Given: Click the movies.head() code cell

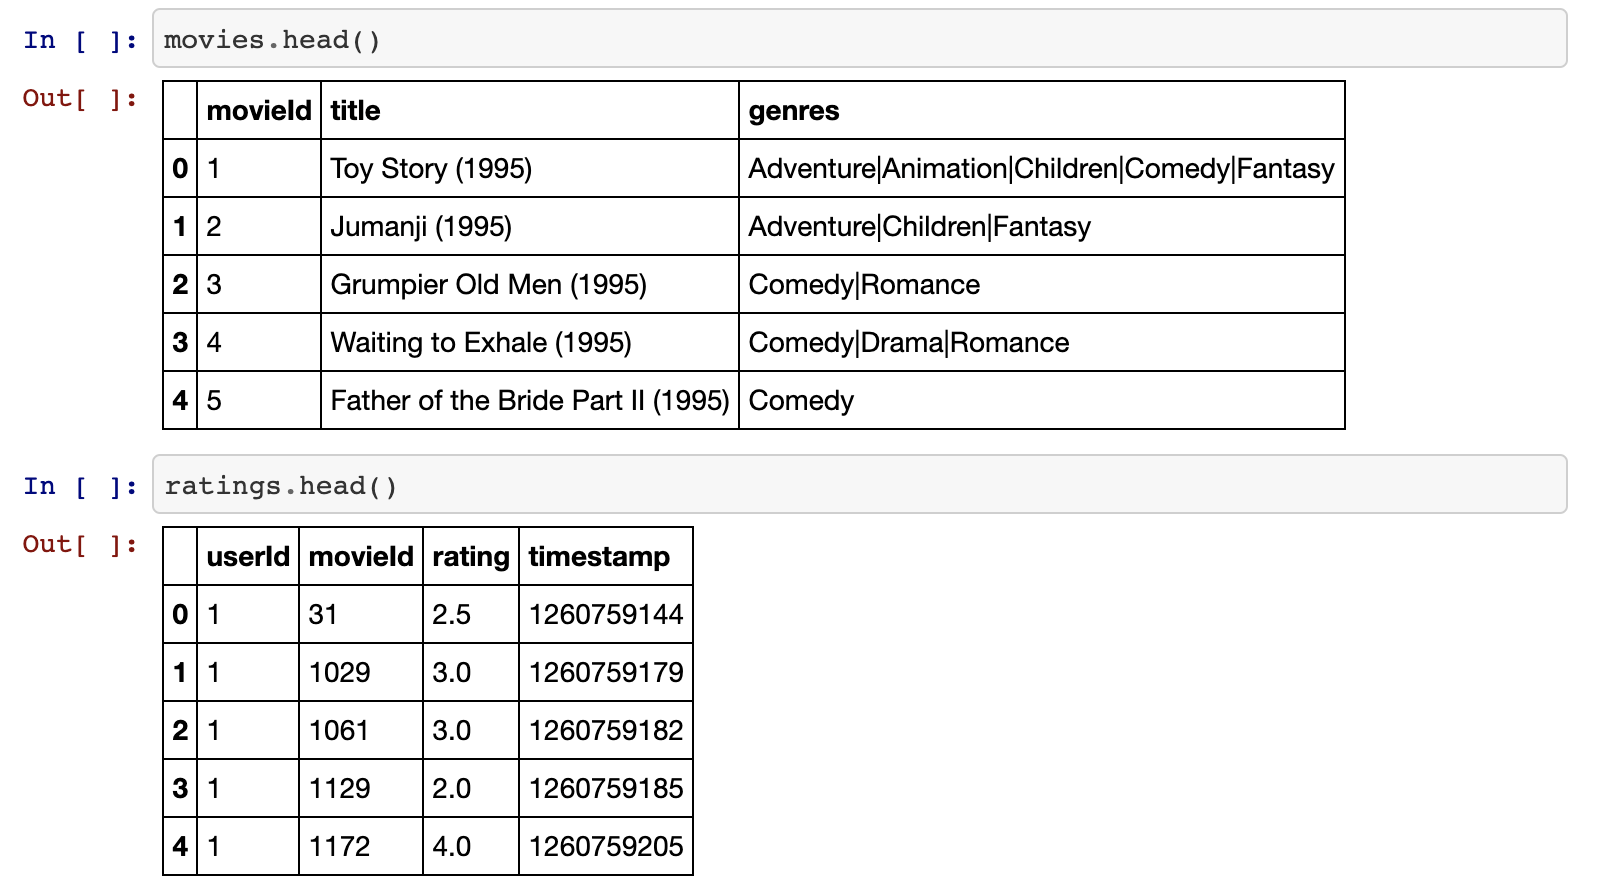Looking at the screenshot, I should pyautogui.click(x=858, y=40).
